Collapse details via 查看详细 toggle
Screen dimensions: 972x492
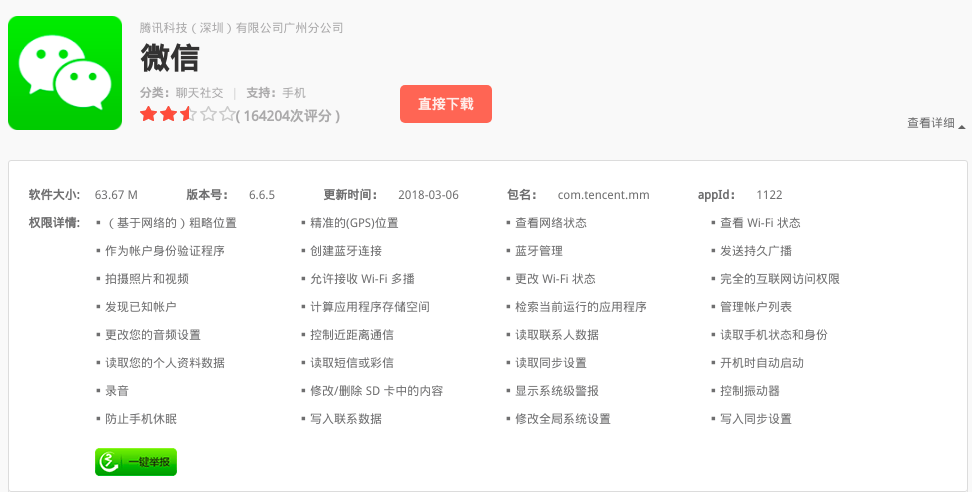point(936,123)
